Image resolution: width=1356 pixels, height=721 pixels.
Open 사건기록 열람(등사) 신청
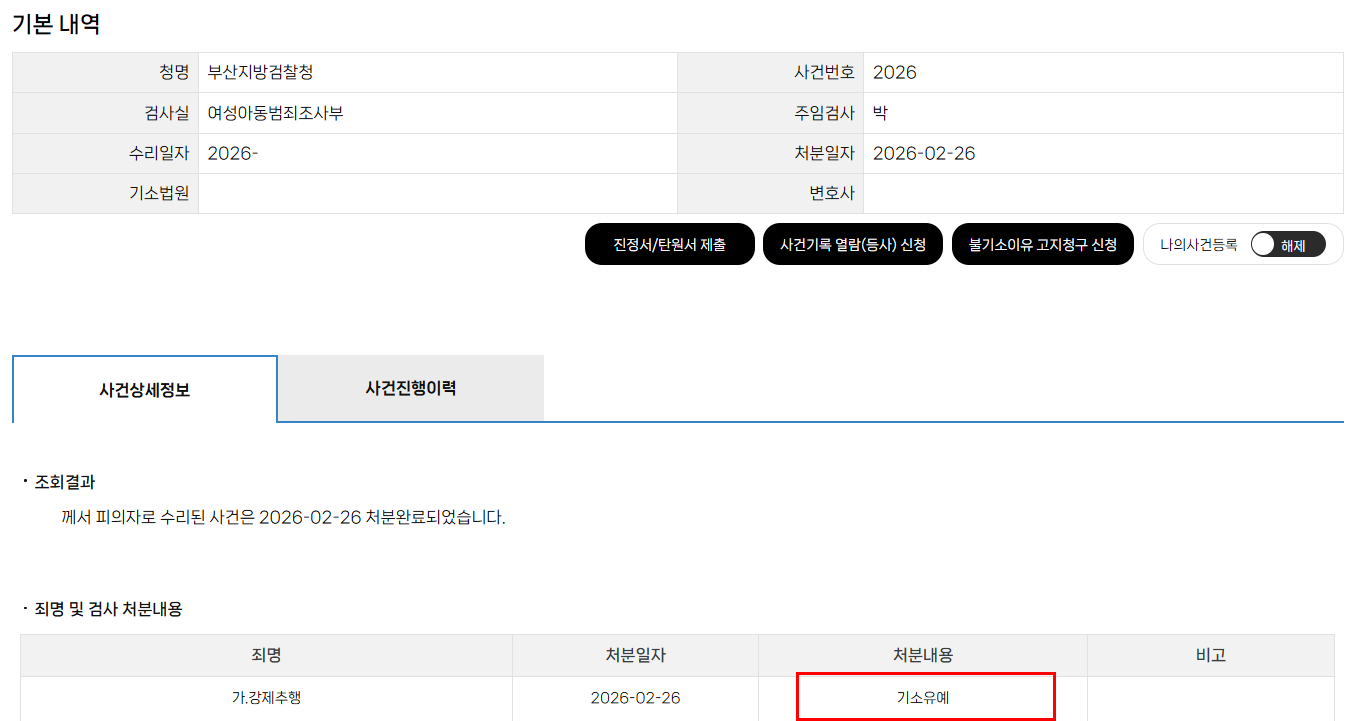852,244
